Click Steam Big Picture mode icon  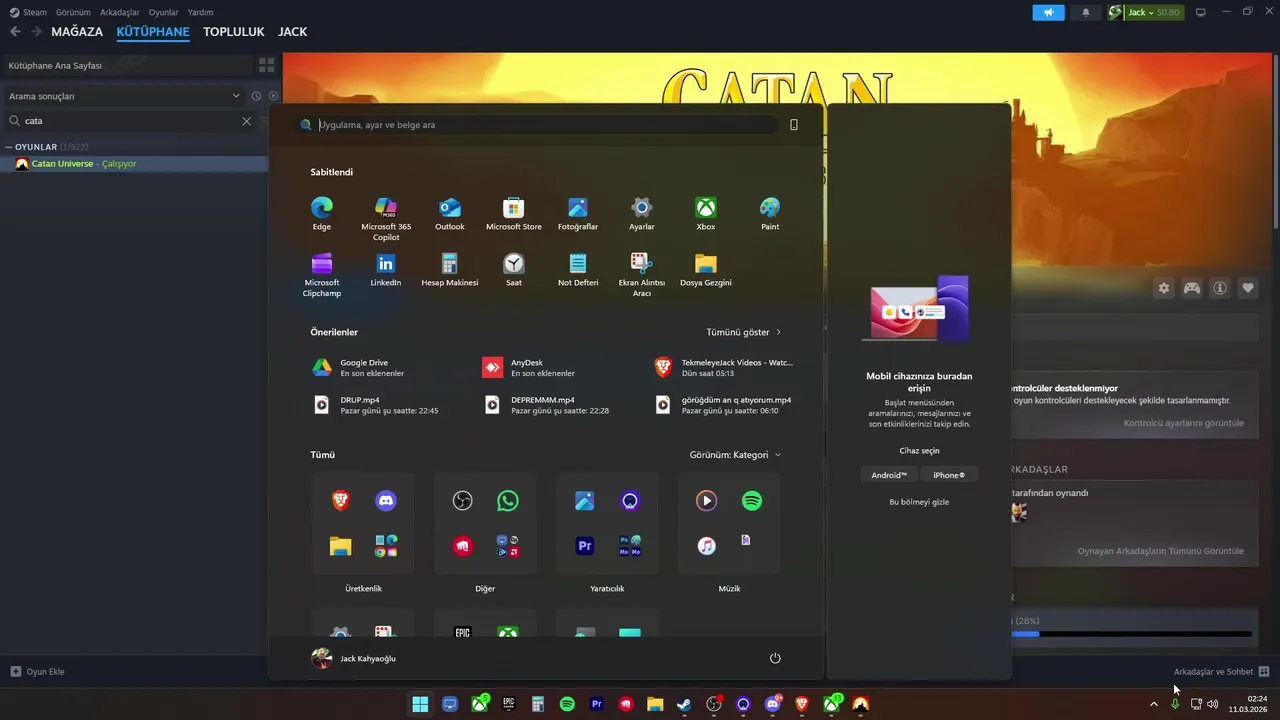point(1201,12)
